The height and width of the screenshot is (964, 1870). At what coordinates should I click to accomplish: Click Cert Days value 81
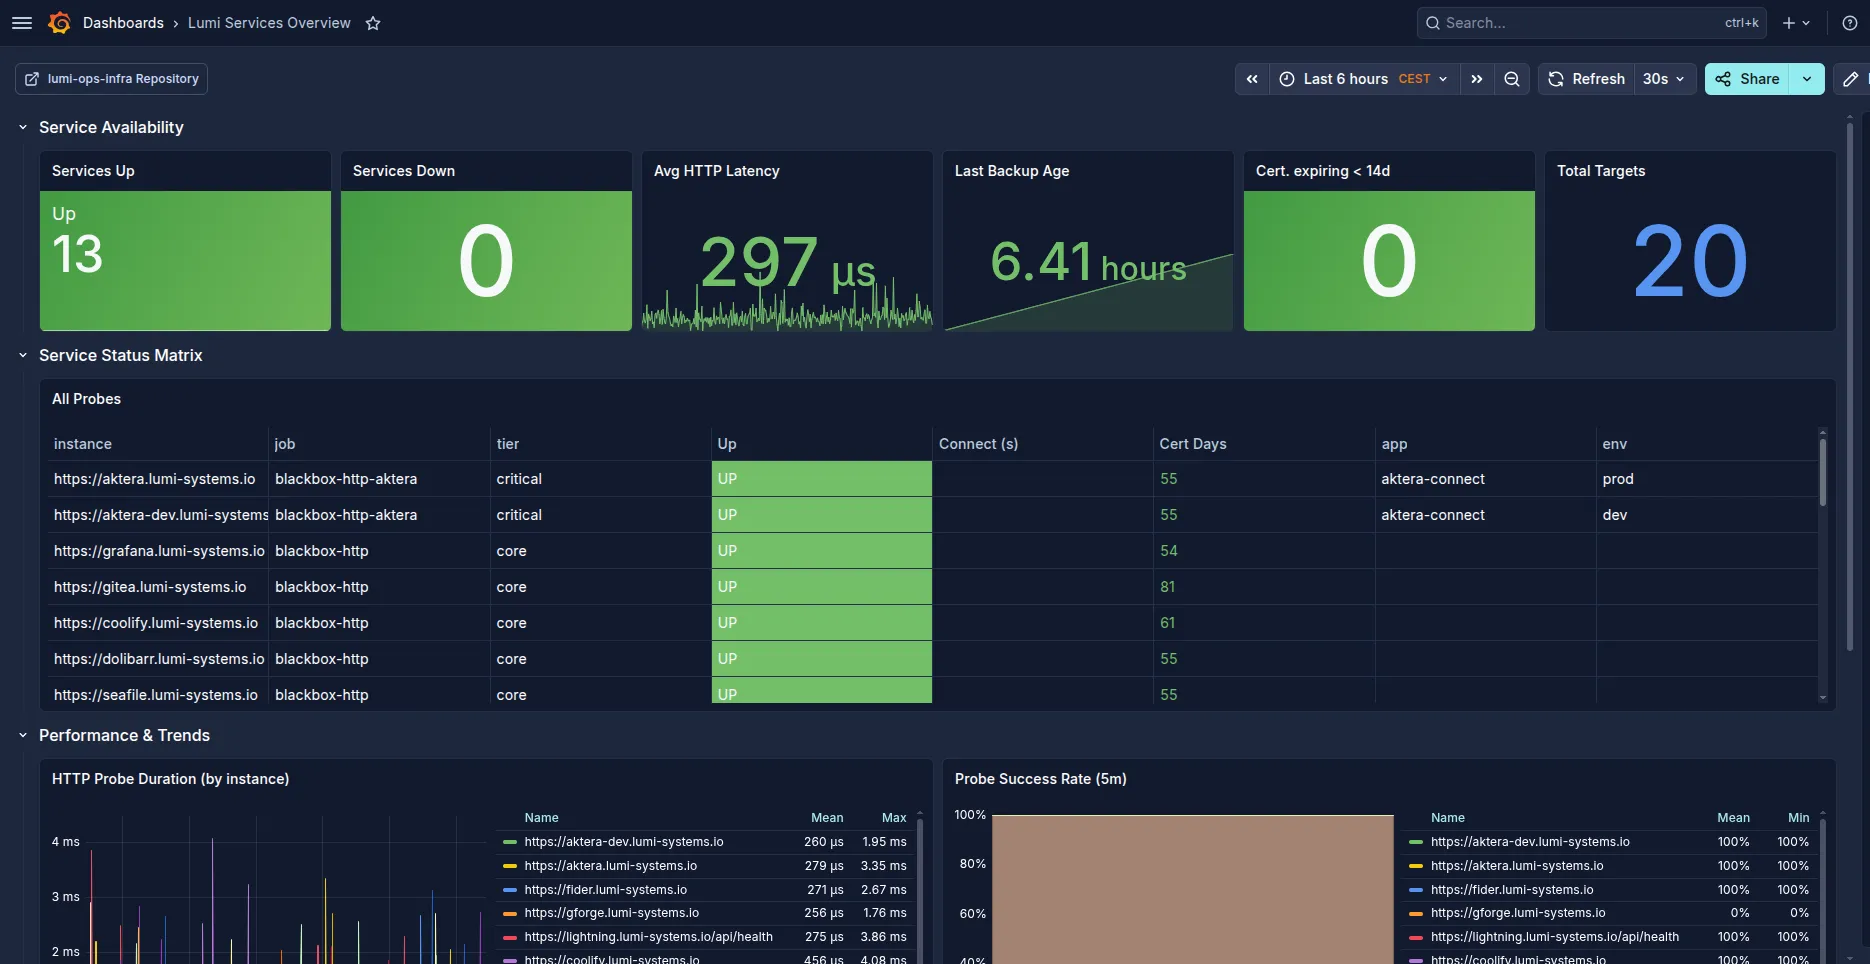(1168, 587)
